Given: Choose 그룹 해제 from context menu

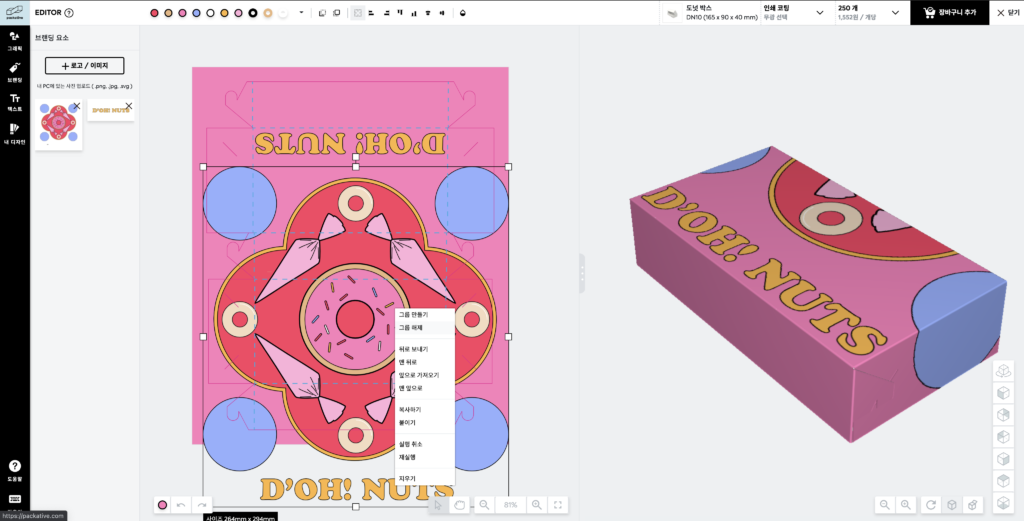Looking at the screenshot, I should (x=424, y=328).
